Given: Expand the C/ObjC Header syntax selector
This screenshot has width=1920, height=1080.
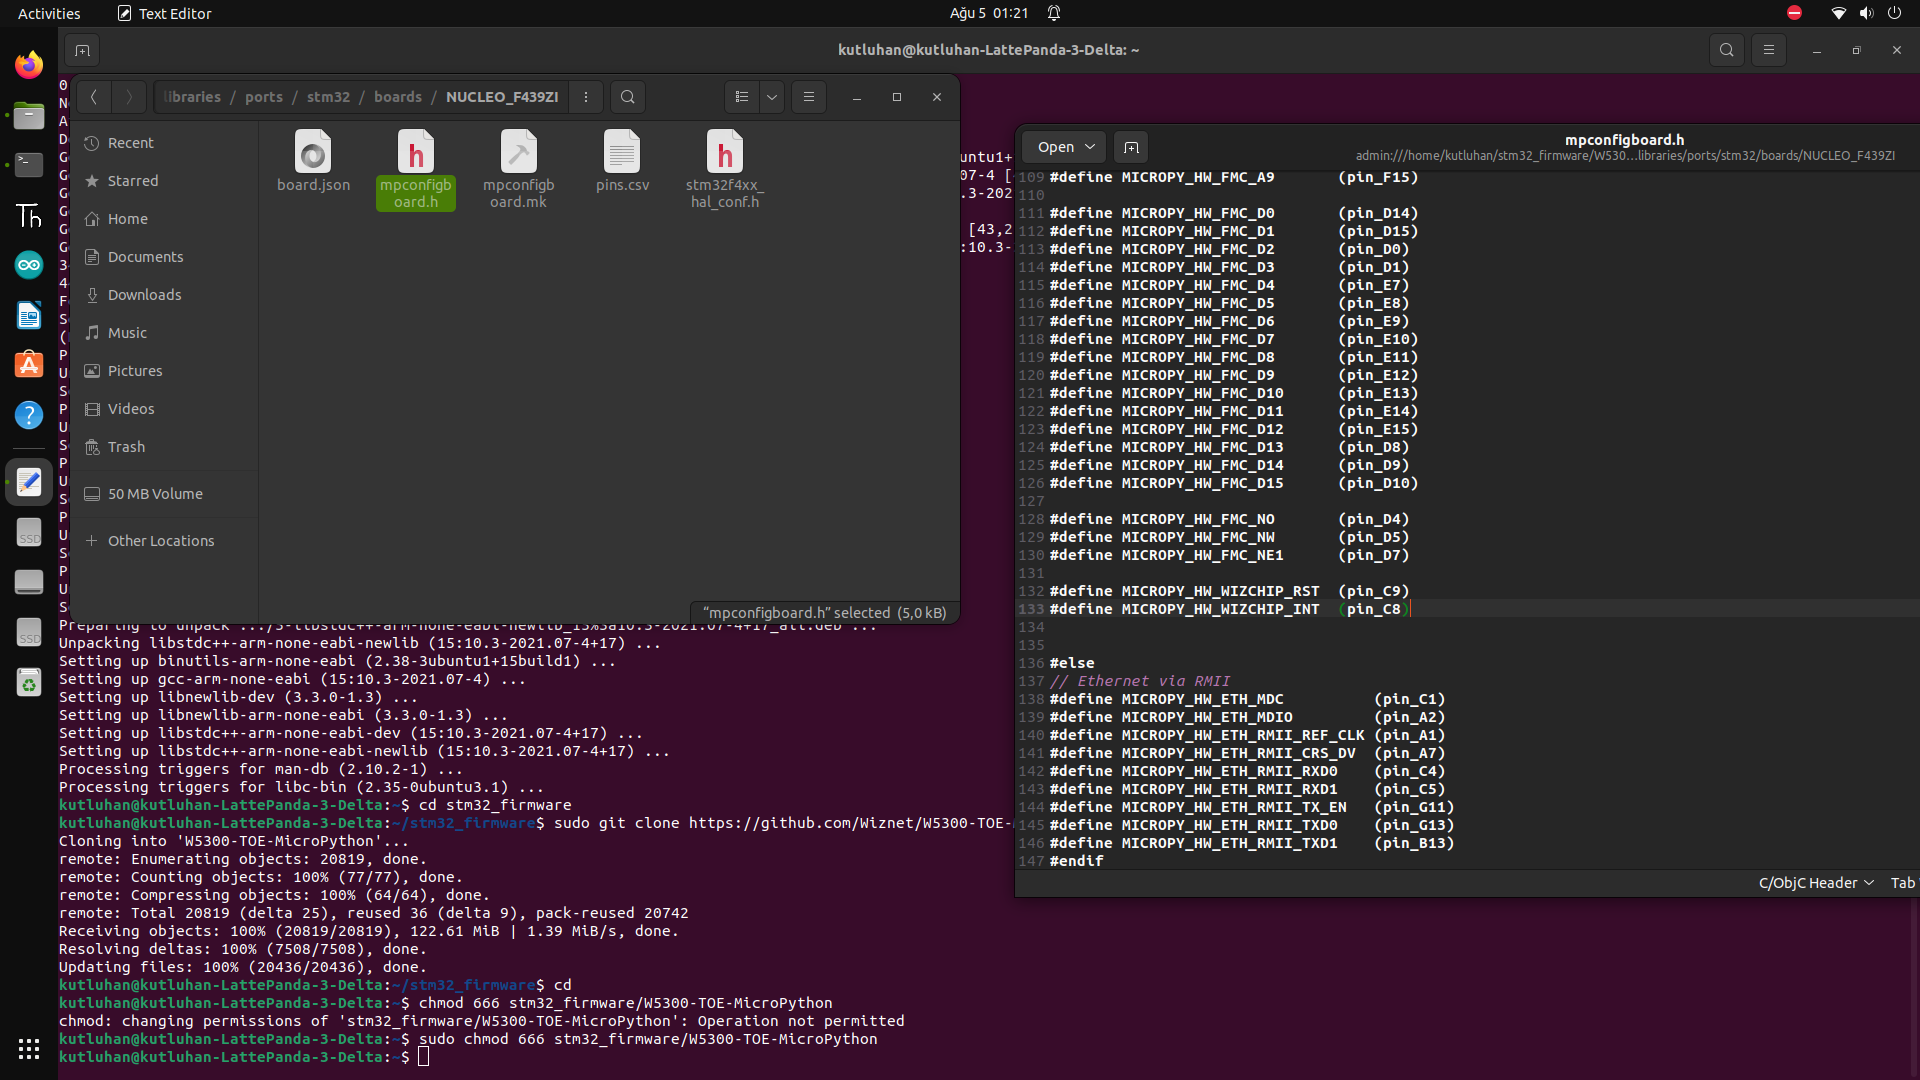Looking at the screenshot, I should [x=1814, y=883].
